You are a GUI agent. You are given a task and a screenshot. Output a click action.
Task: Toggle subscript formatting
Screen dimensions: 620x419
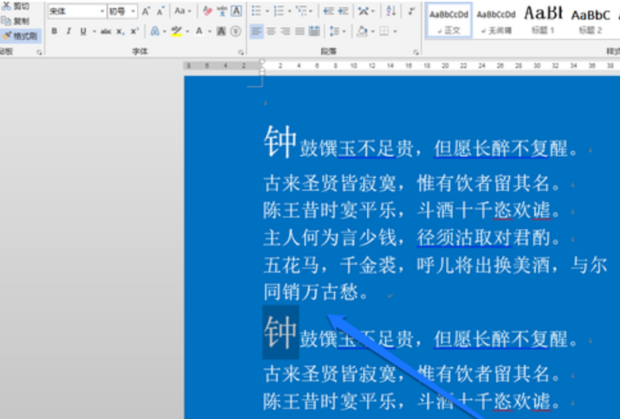[120, 31]
